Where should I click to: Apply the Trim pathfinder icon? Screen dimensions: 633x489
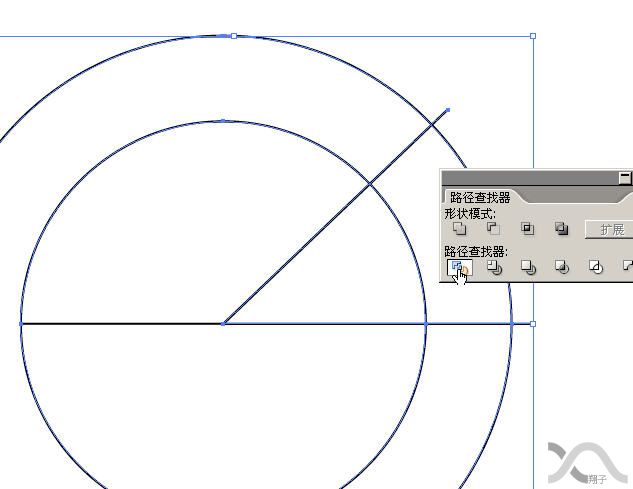pos(494,267)
